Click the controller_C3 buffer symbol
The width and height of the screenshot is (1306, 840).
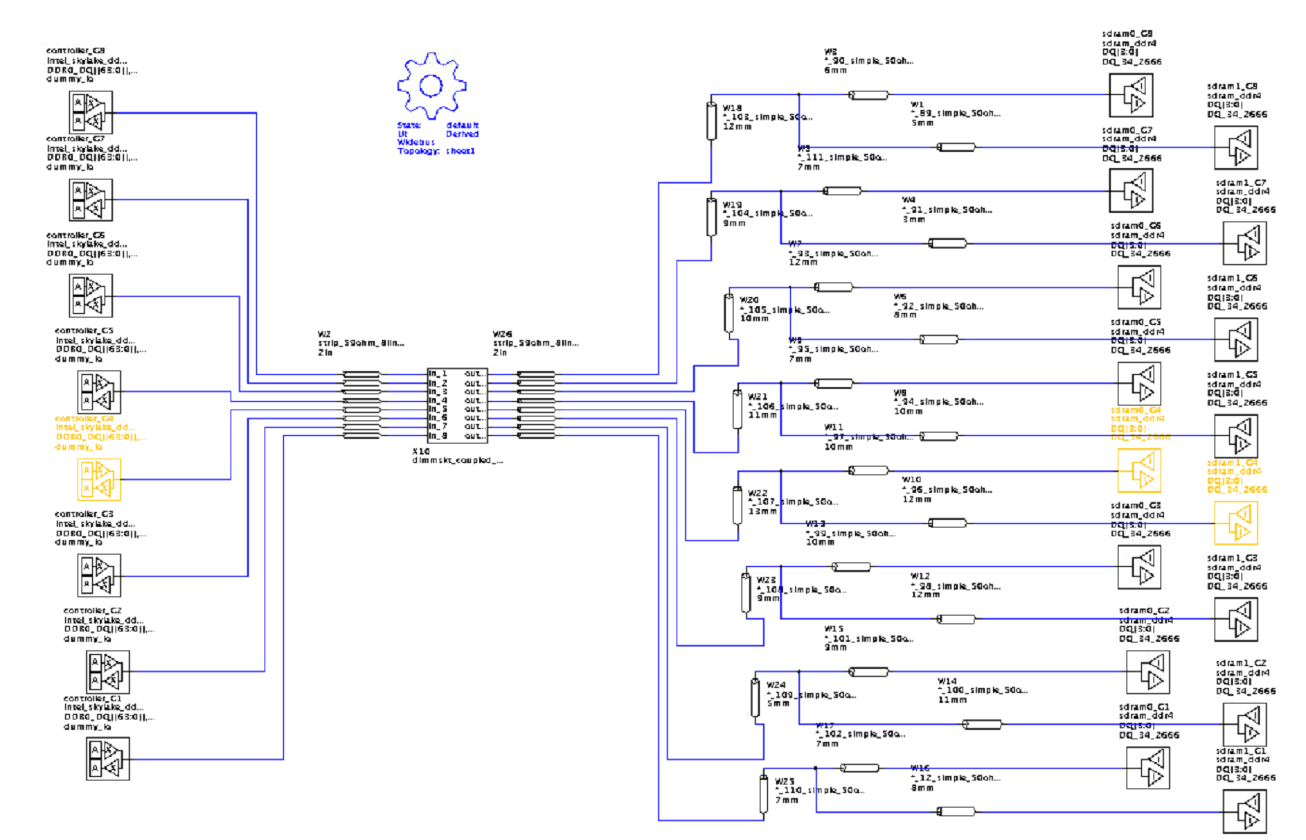pos(99,575)
